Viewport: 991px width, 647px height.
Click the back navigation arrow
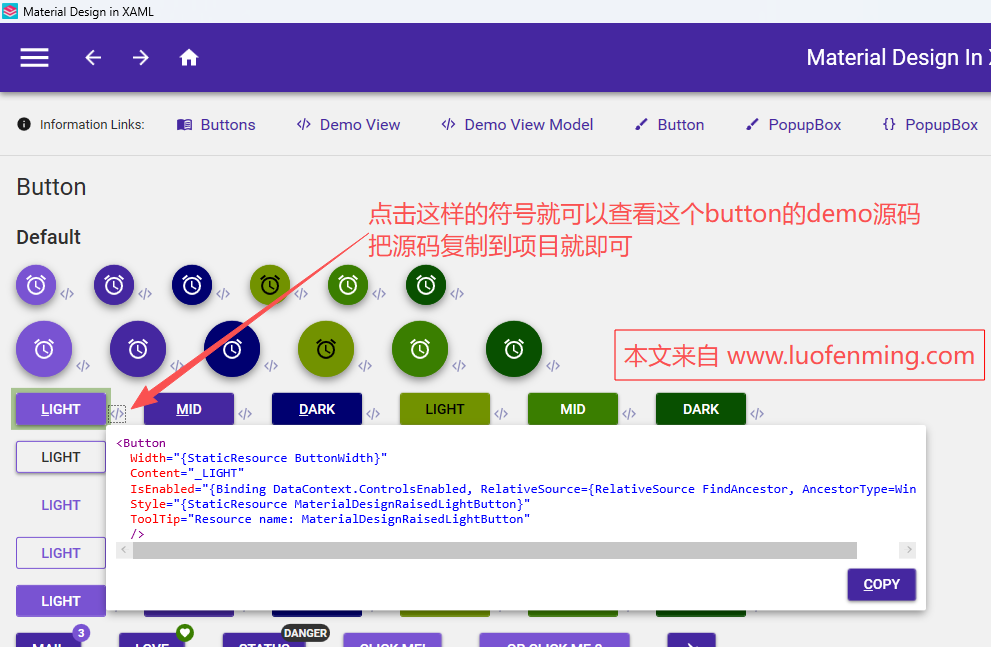coord(92,57)
